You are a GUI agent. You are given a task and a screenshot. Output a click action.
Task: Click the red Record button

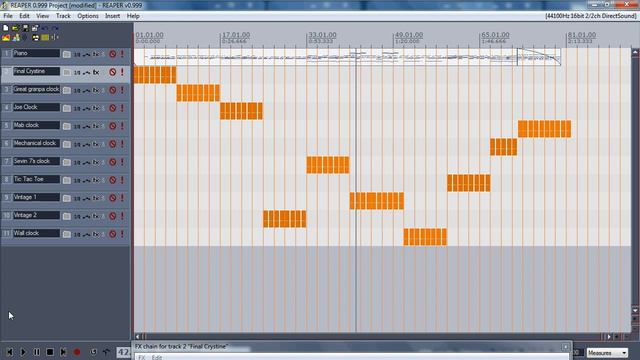[x=77, y=352]
